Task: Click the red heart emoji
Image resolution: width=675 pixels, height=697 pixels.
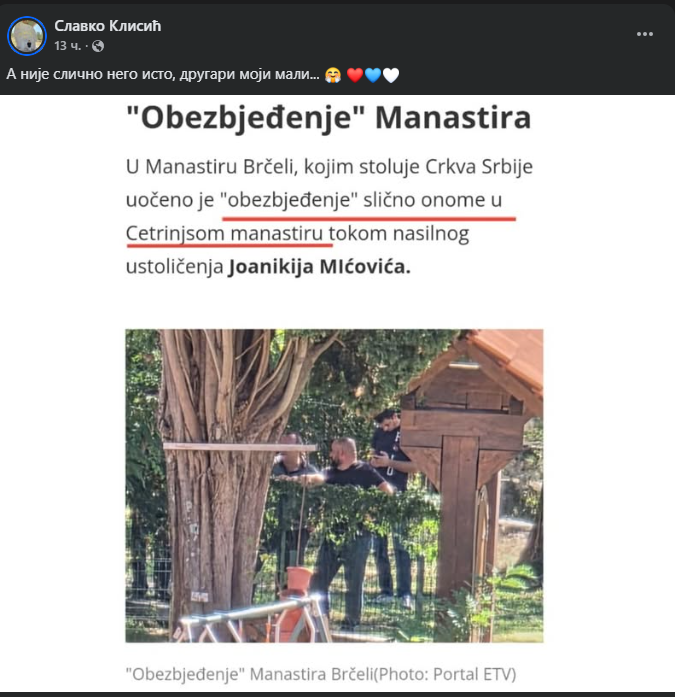Action: click(x=355, y=75)
